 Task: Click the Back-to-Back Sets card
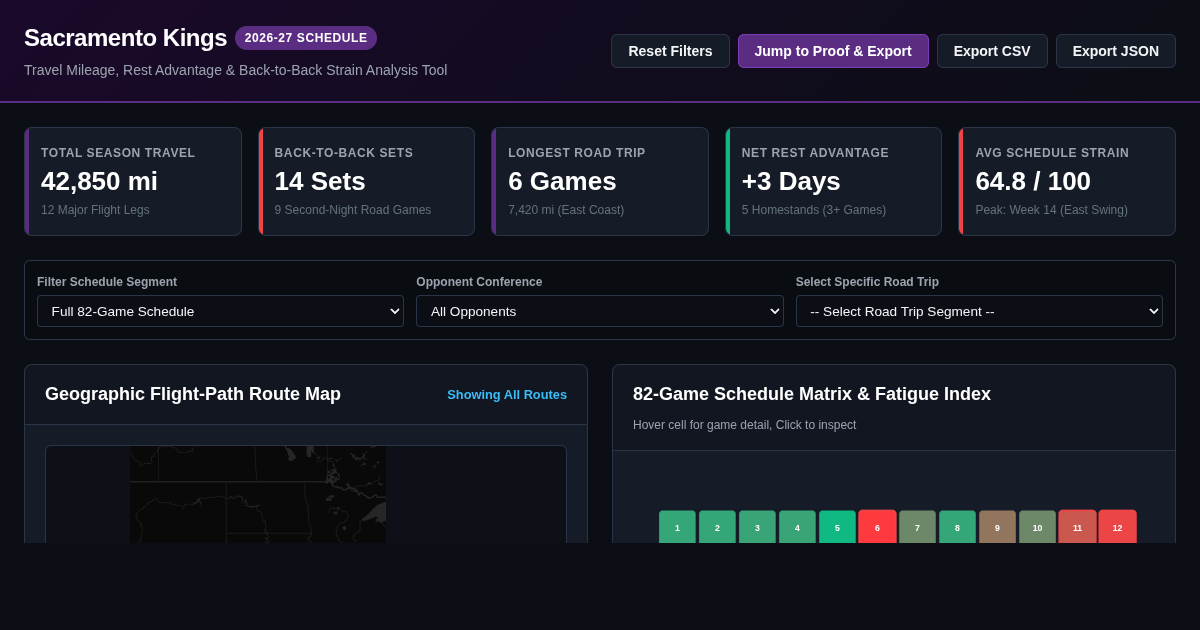coord(366,181)
